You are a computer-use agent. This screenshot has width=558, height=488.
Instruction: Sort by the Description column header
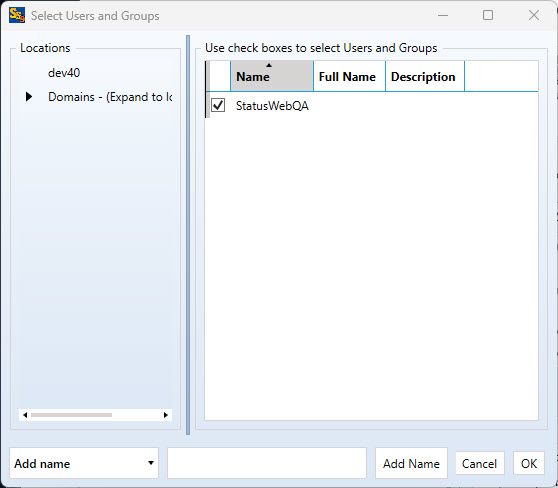(425, 76)
